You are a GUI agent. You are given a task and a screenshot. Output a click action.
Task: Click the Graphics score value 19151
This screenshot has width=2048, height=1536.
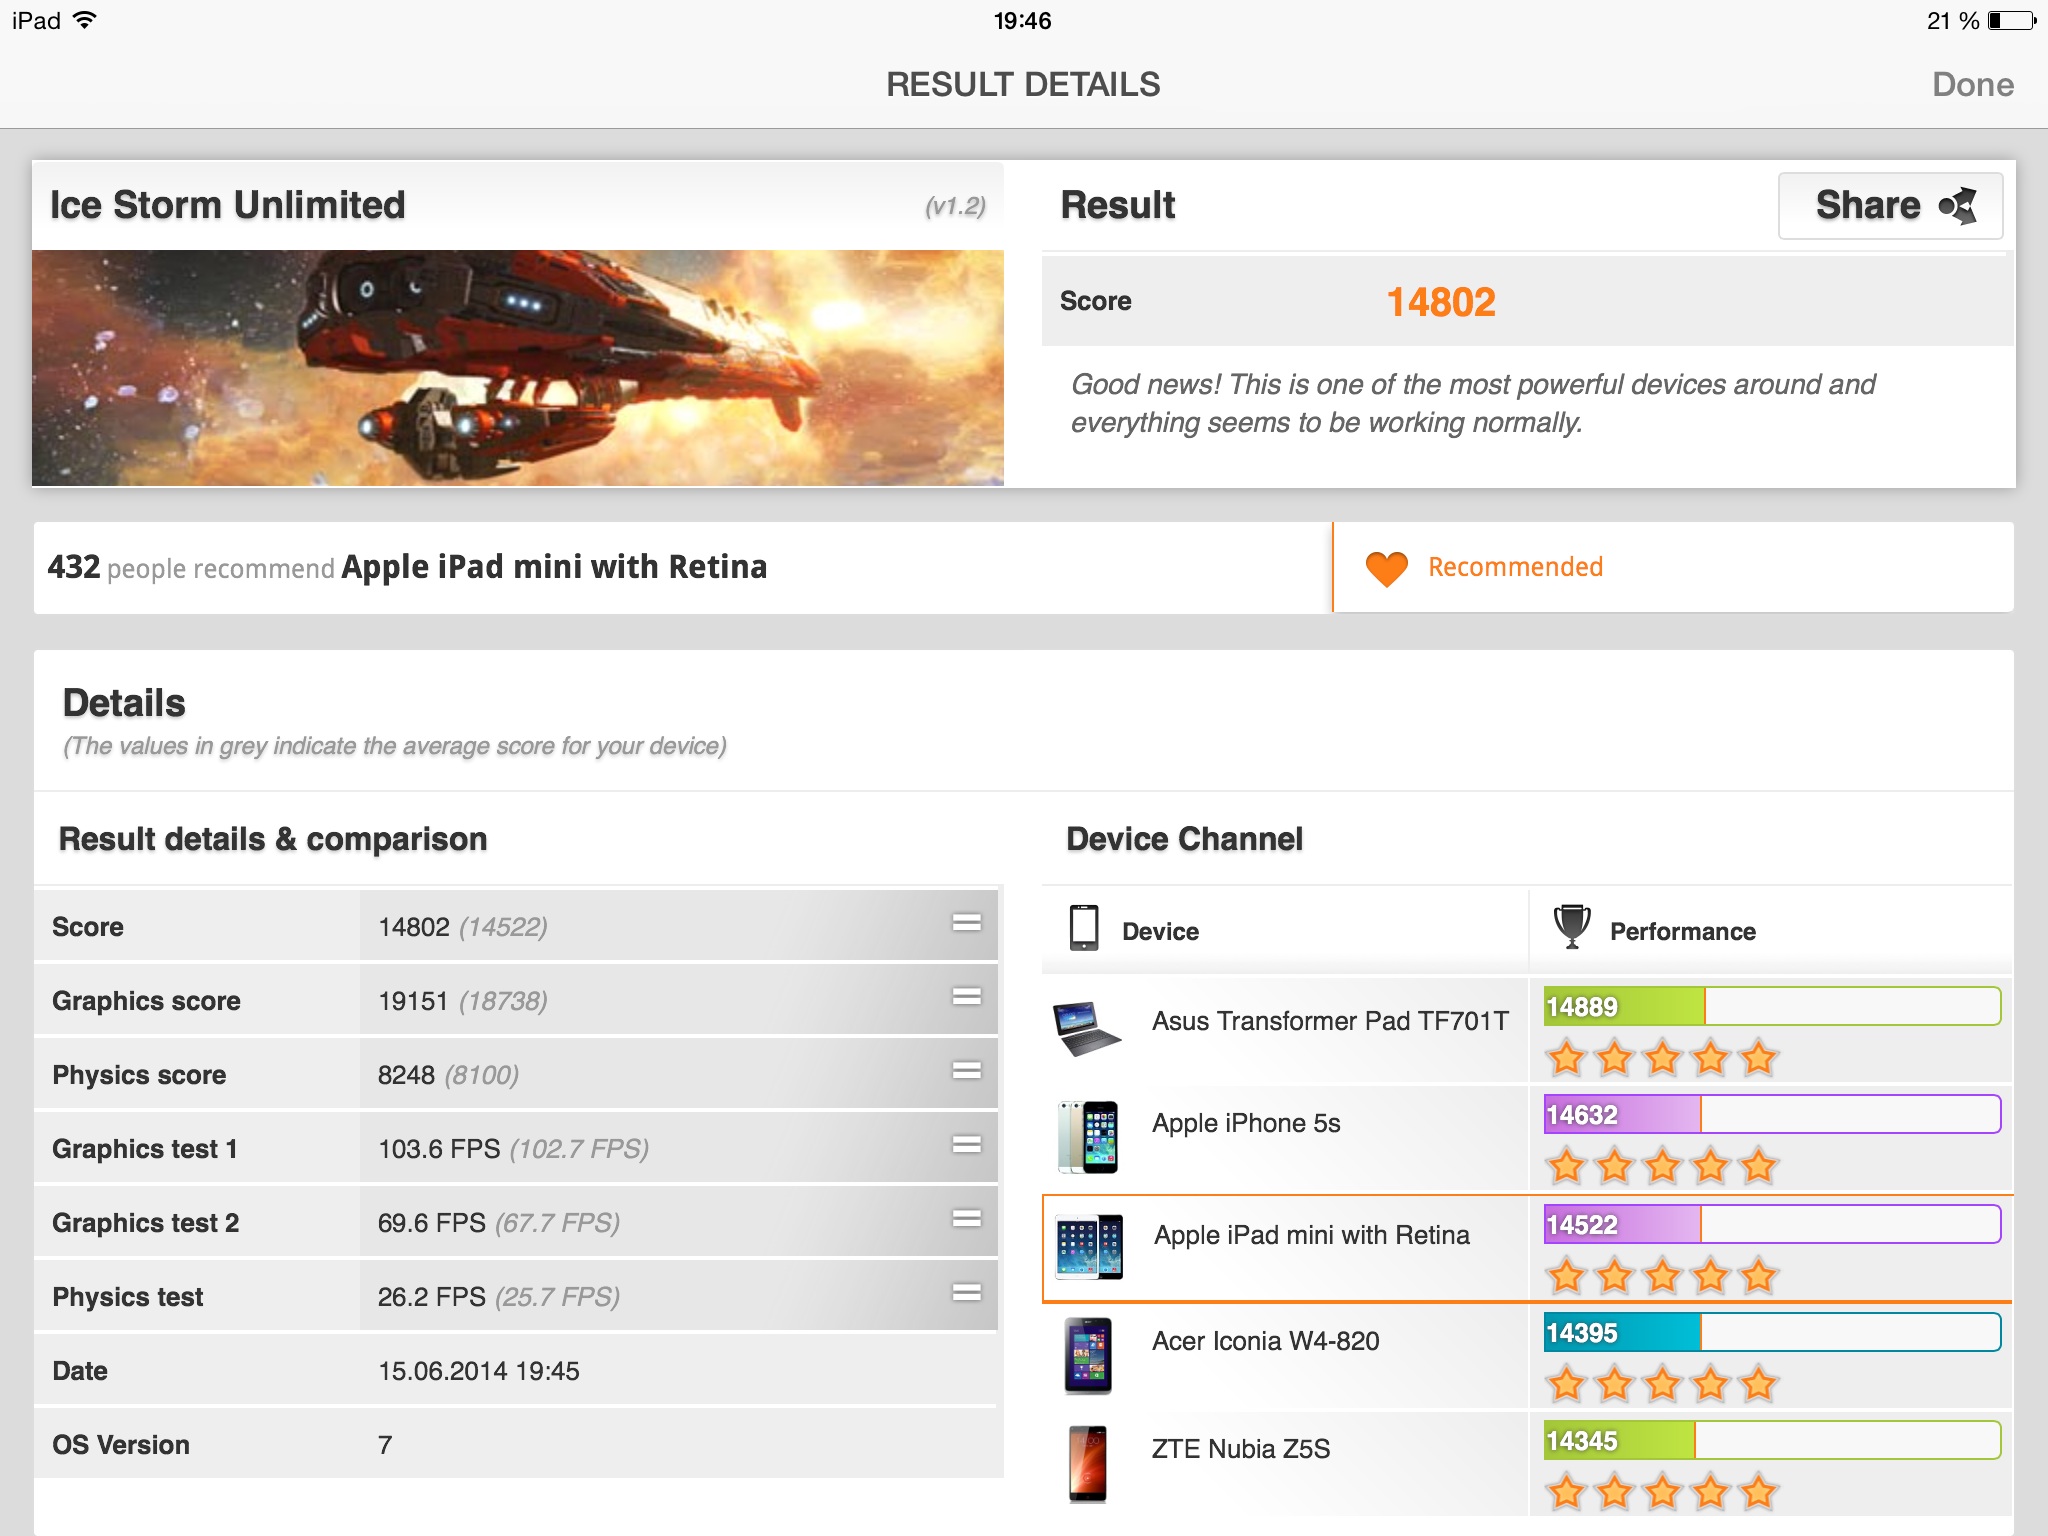[413, 1001]
